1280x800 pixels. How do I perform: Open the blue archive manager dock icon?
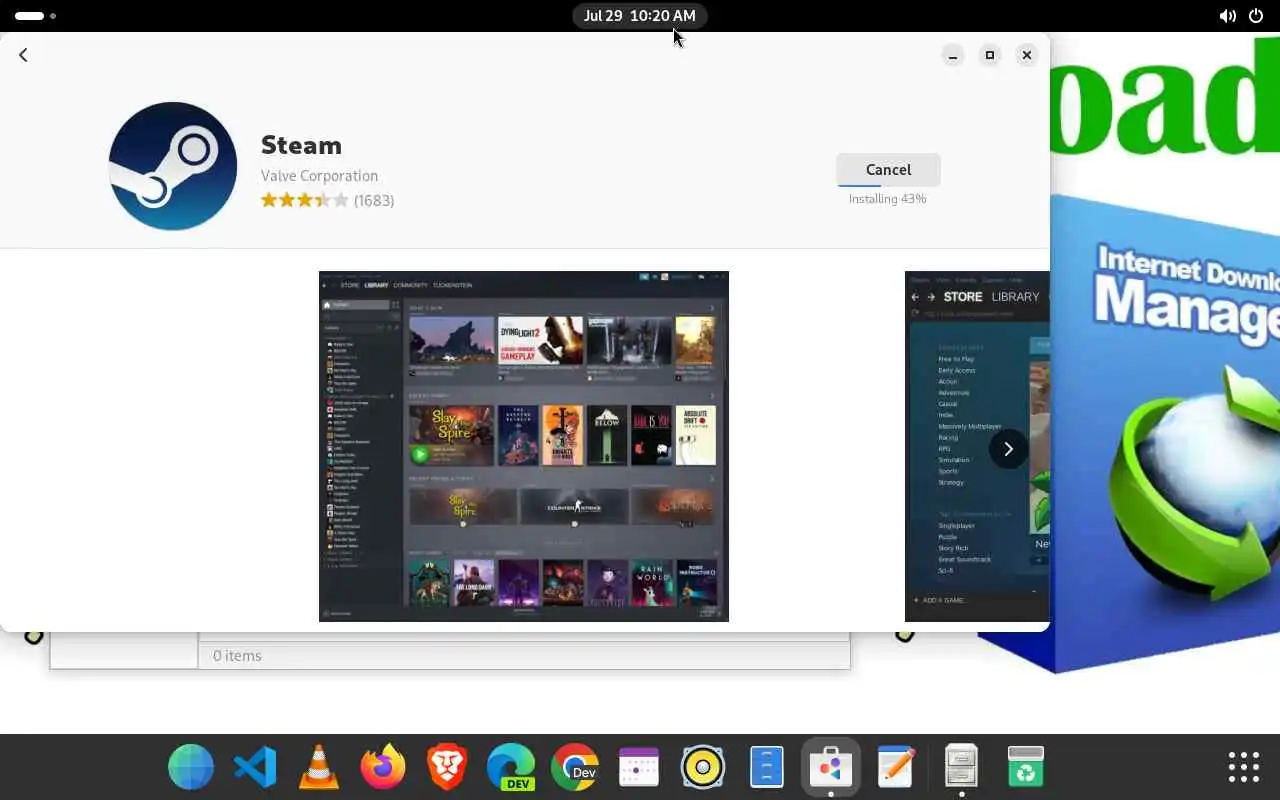767,768
